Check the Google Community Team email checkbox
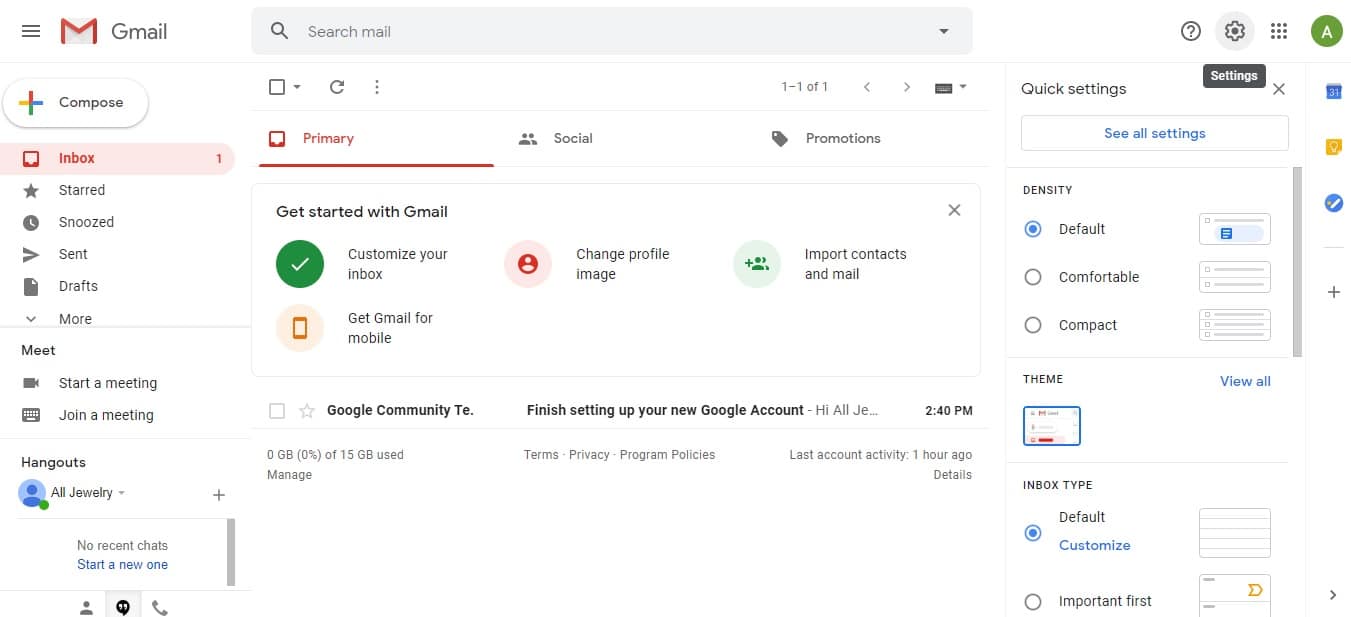Screen dimensions: 1351x617 [277, 410]
